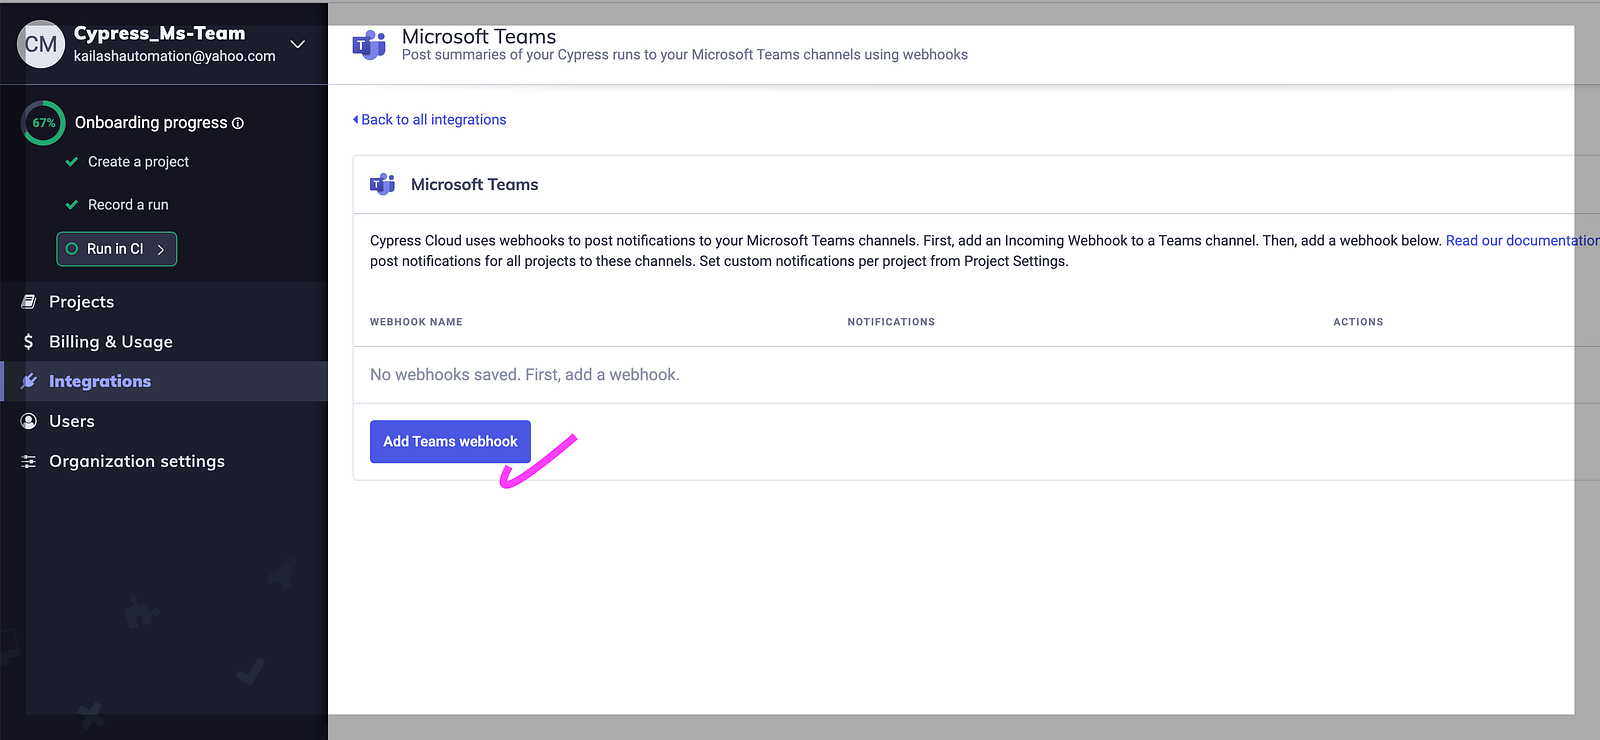Click the Record a run checkmark icon
Image resolution: width=1600 pixels, height=740 pixels.
(x=72, y=205)
